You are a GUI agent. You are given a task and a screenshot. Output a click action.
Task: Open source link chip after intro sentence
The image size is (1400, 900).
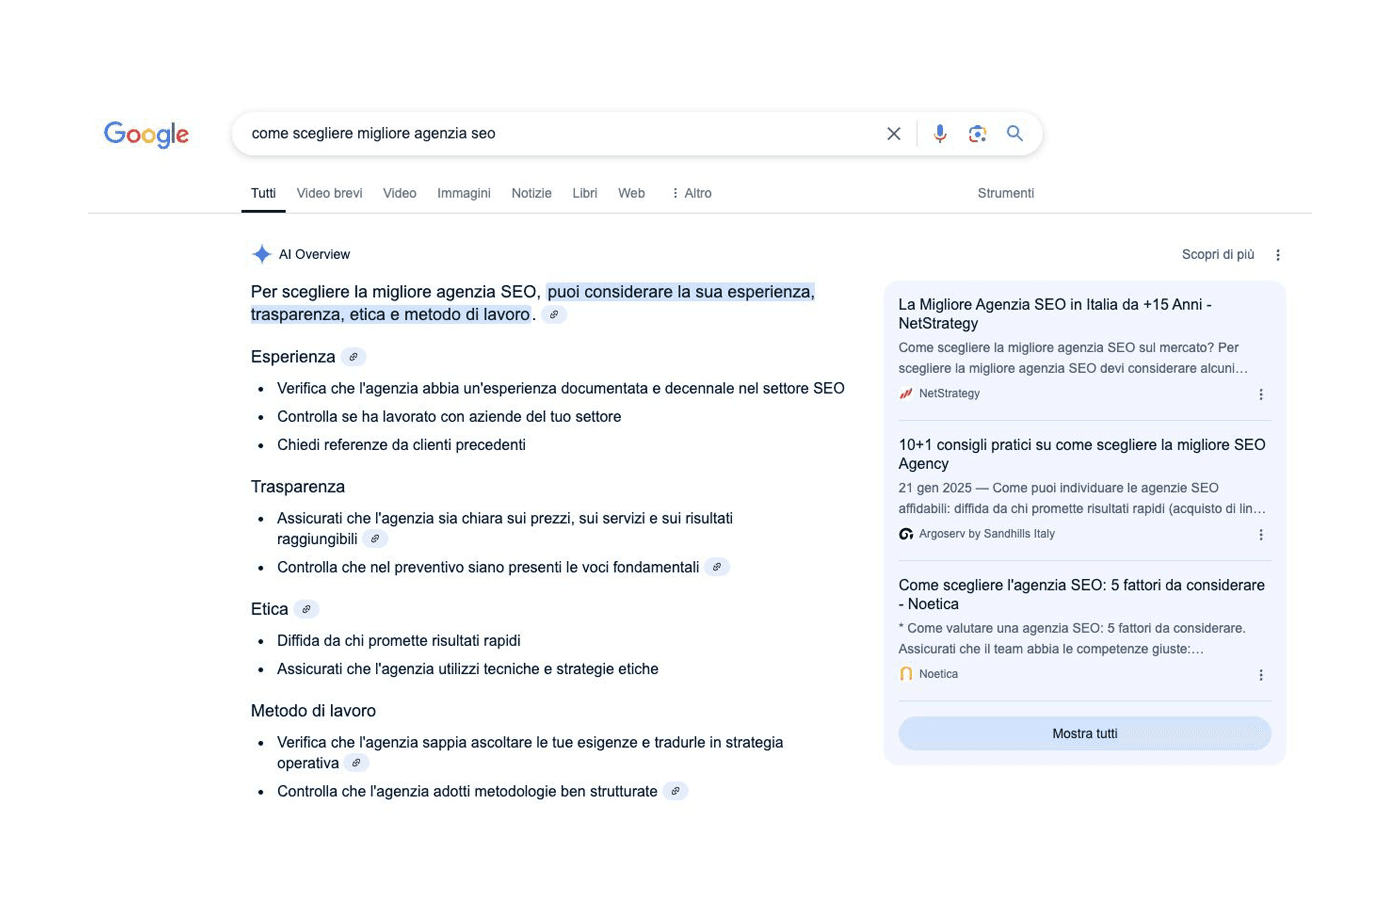(554, 315)
